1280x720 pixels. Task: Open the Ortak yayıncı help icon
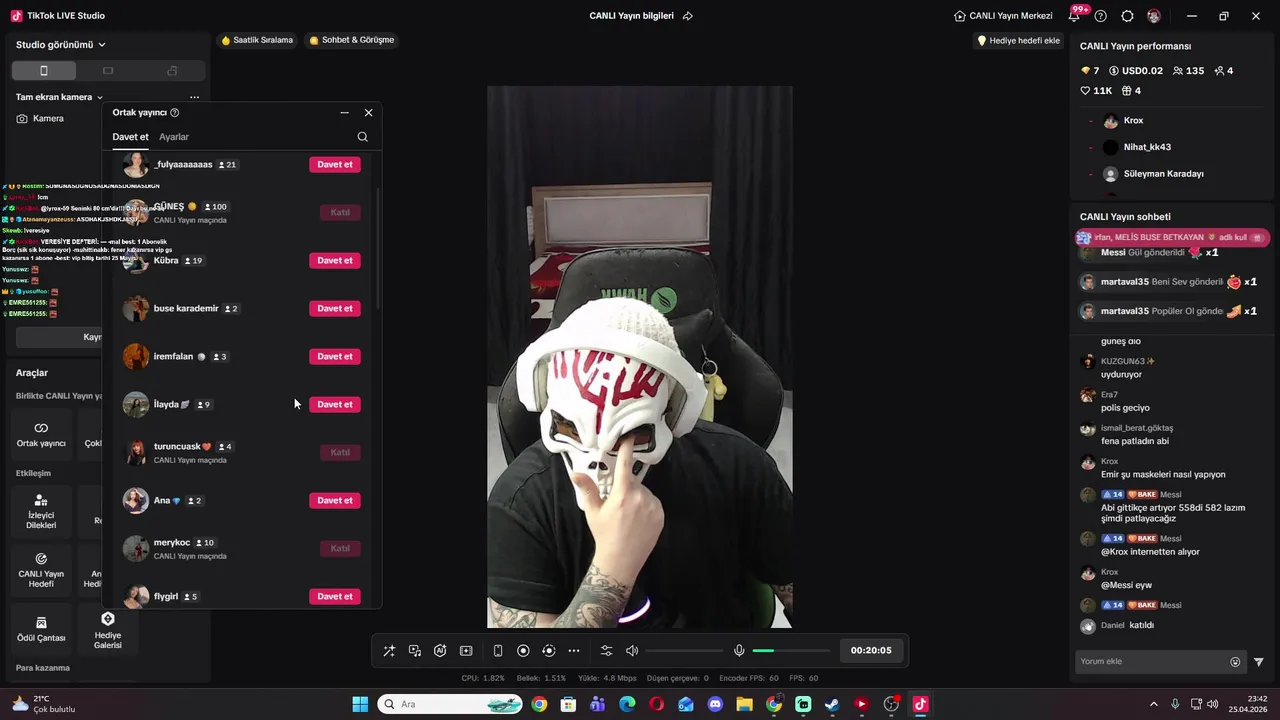pyautogui.click(x=175, y=113)
